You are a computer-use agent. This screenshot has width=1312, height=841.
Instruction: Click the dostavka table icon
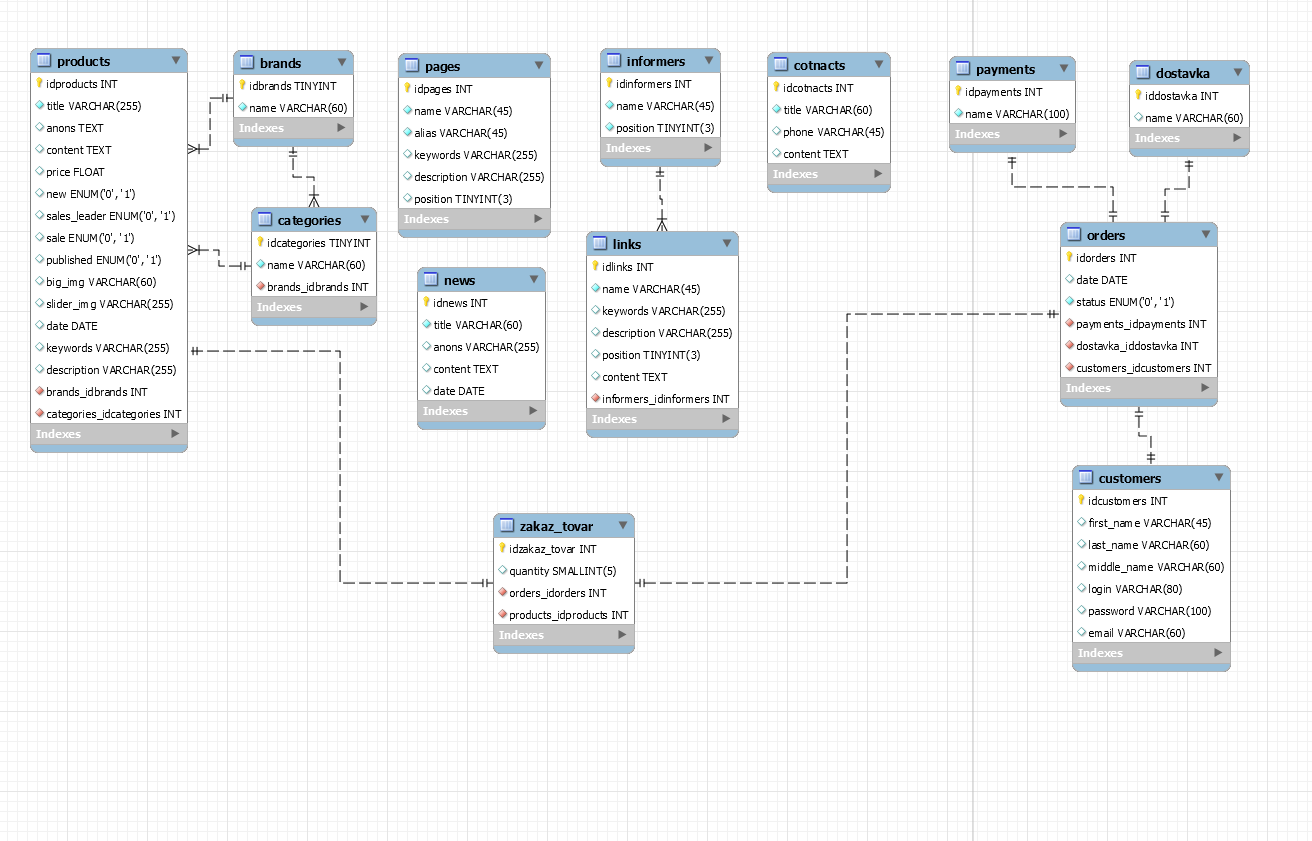(x=1143, y=73)
